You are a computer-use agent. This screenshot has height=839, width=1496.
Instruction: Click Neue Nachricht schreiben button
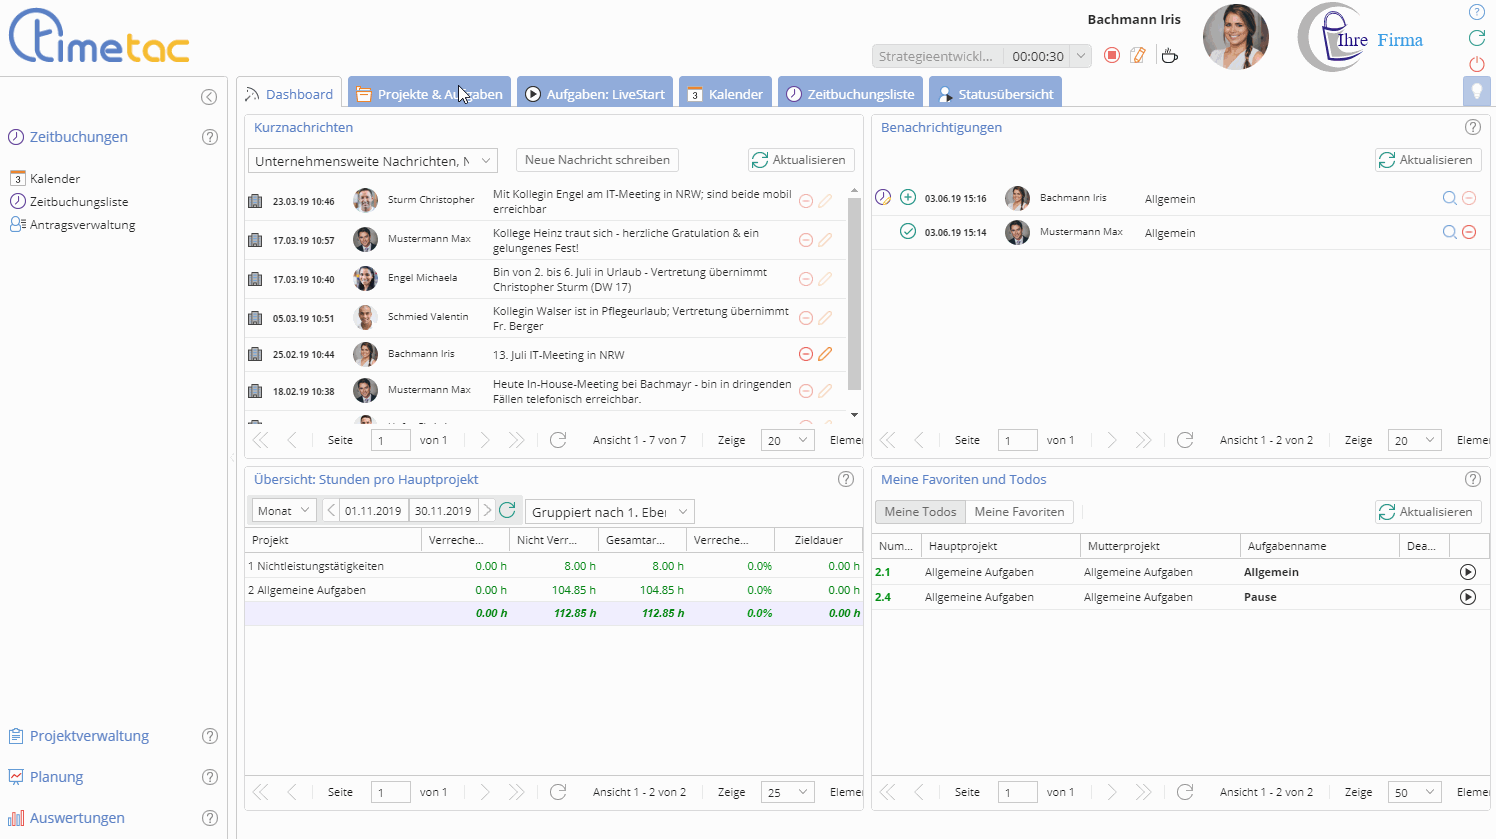tap(597, 160)
